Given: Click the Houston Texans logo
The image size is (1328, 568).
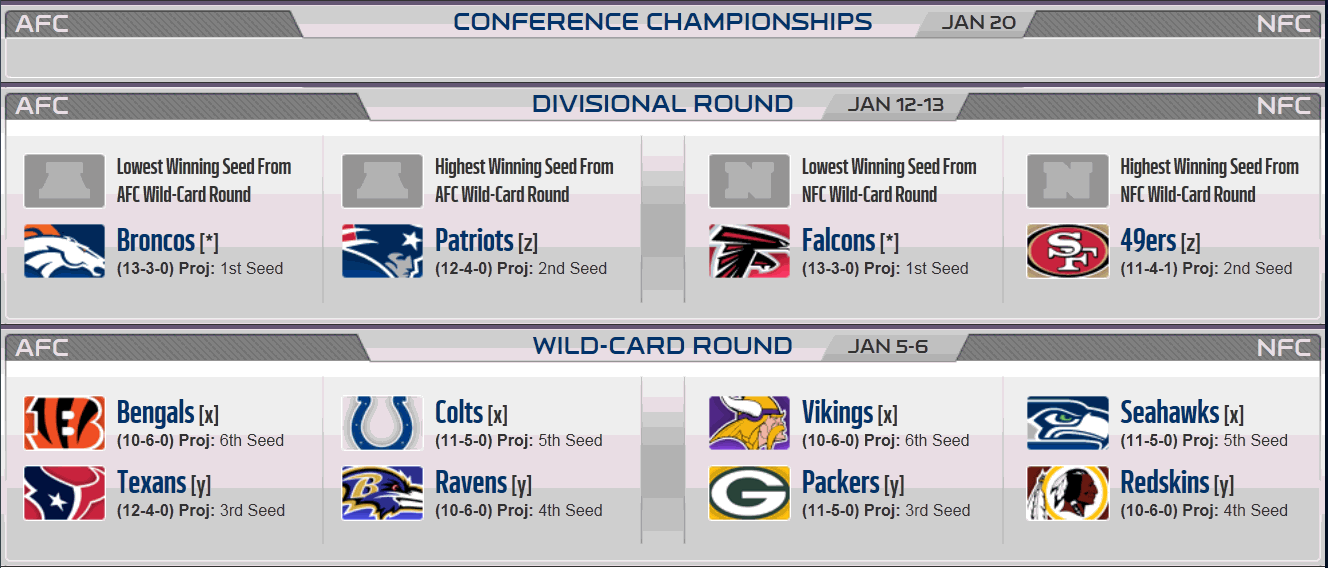Looking at the screenshot, I should point(64,493).
